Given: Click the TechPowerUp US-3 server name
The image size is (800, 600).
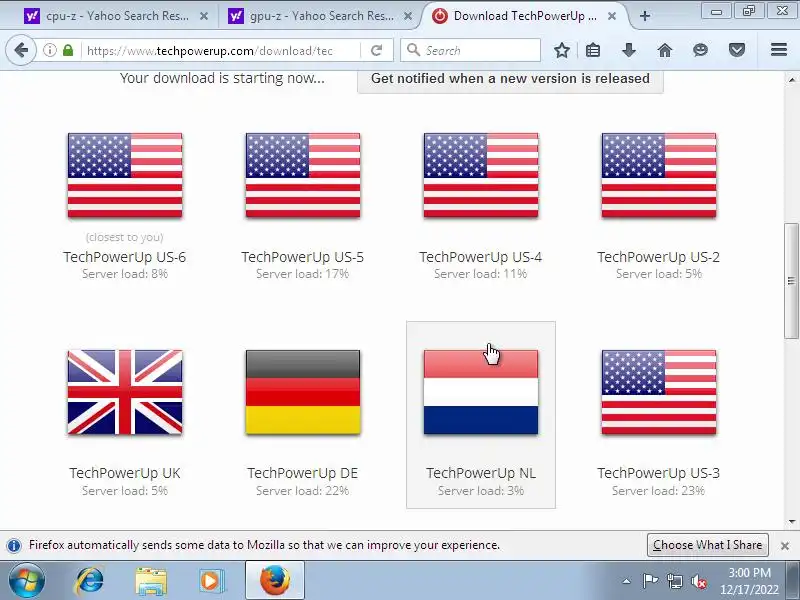Looking at the screenshot, I should tap(659, 473).
